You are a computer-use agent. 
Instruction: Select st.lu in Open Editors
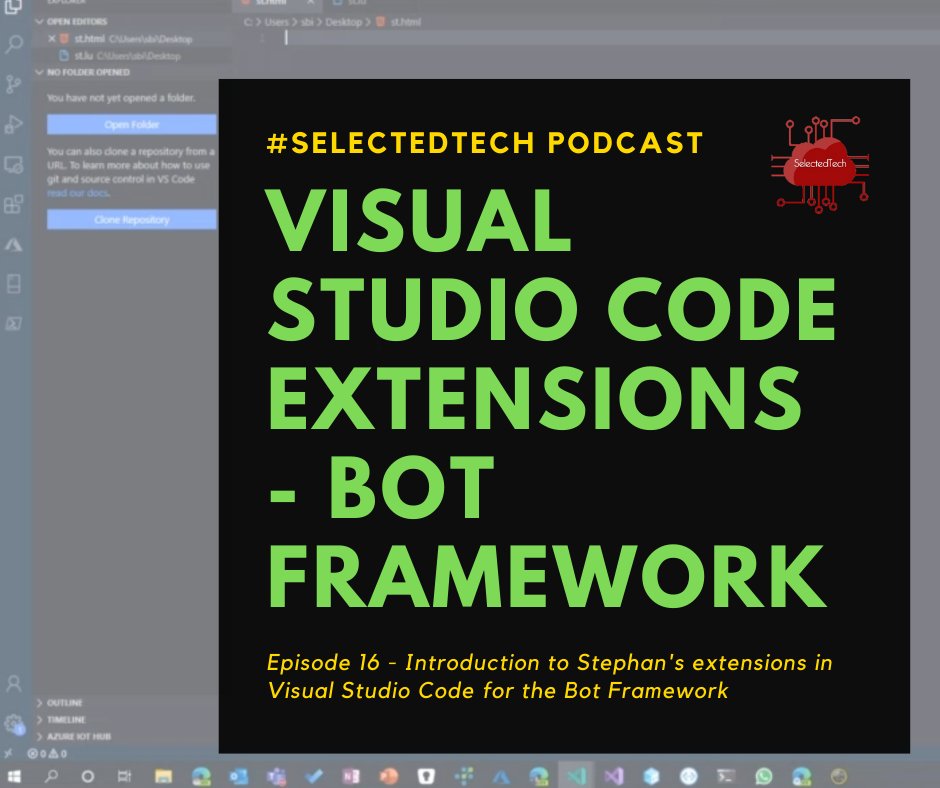click(x=132, y=56)
